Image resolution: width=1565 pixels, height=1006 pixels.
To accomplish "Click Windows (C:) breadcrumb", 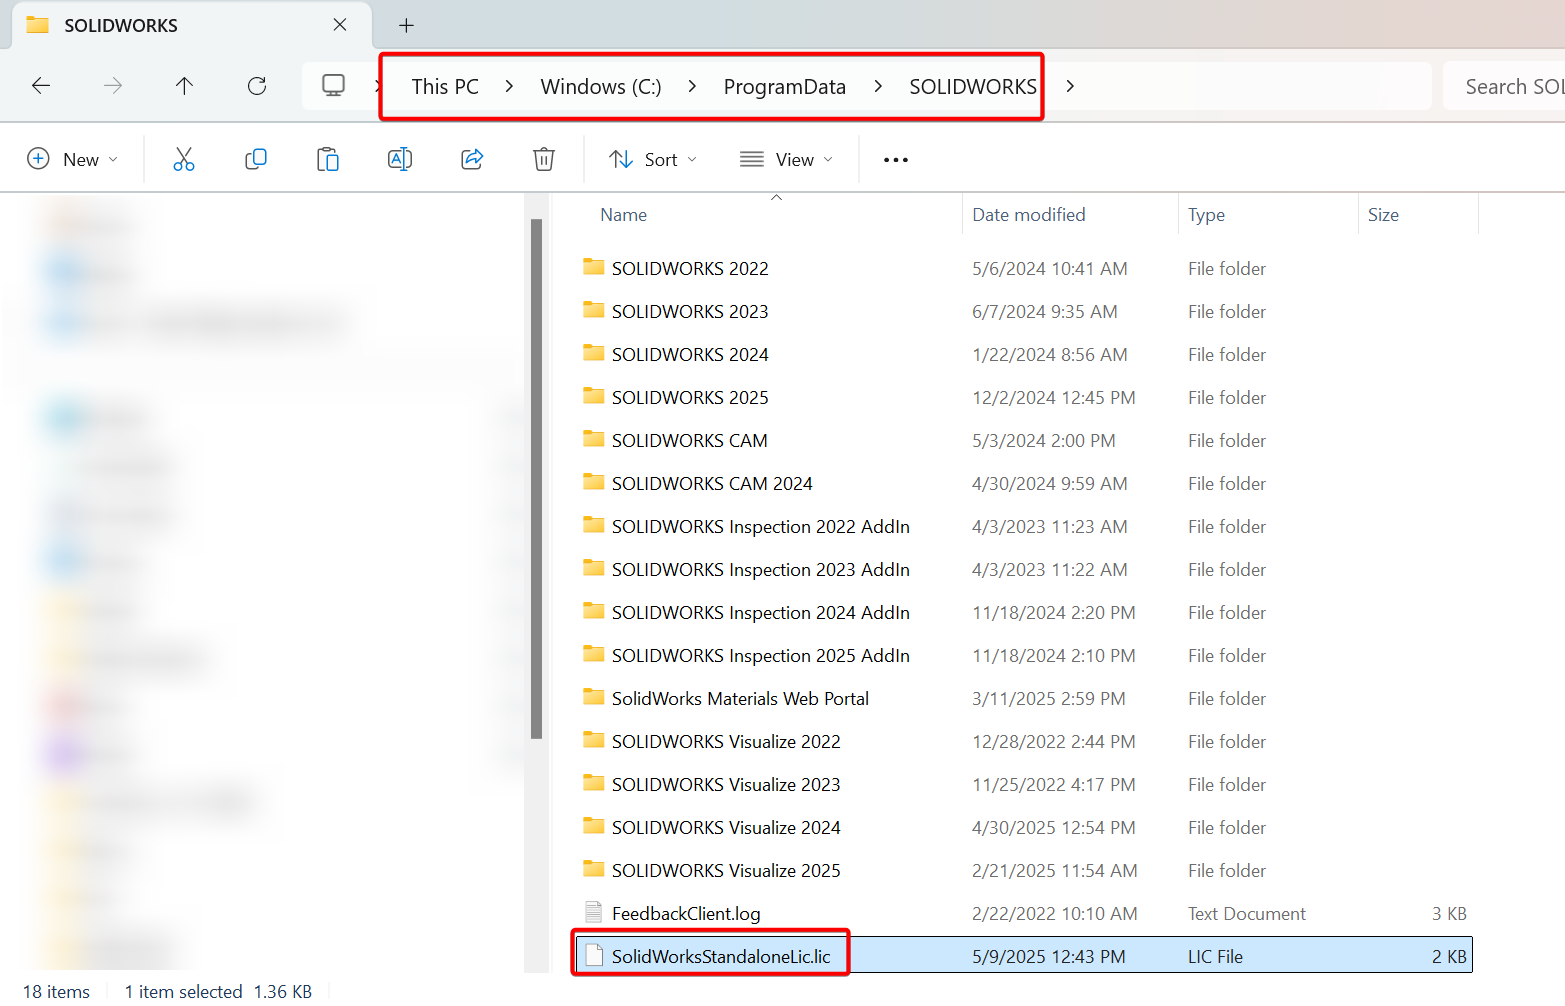I will (x=601, y=87).
